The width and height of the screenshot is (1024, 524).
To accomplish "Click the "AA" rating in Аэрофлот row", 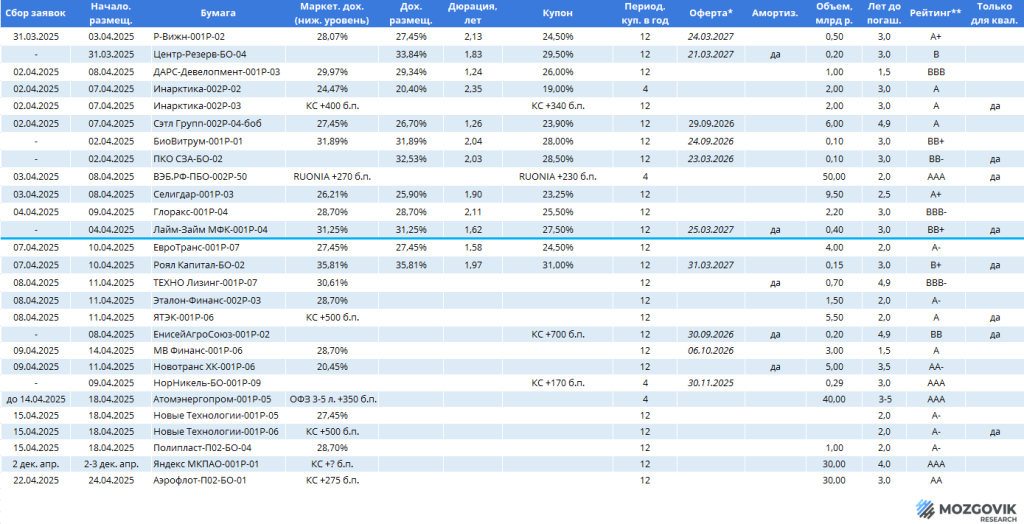I will pos(935,480).
